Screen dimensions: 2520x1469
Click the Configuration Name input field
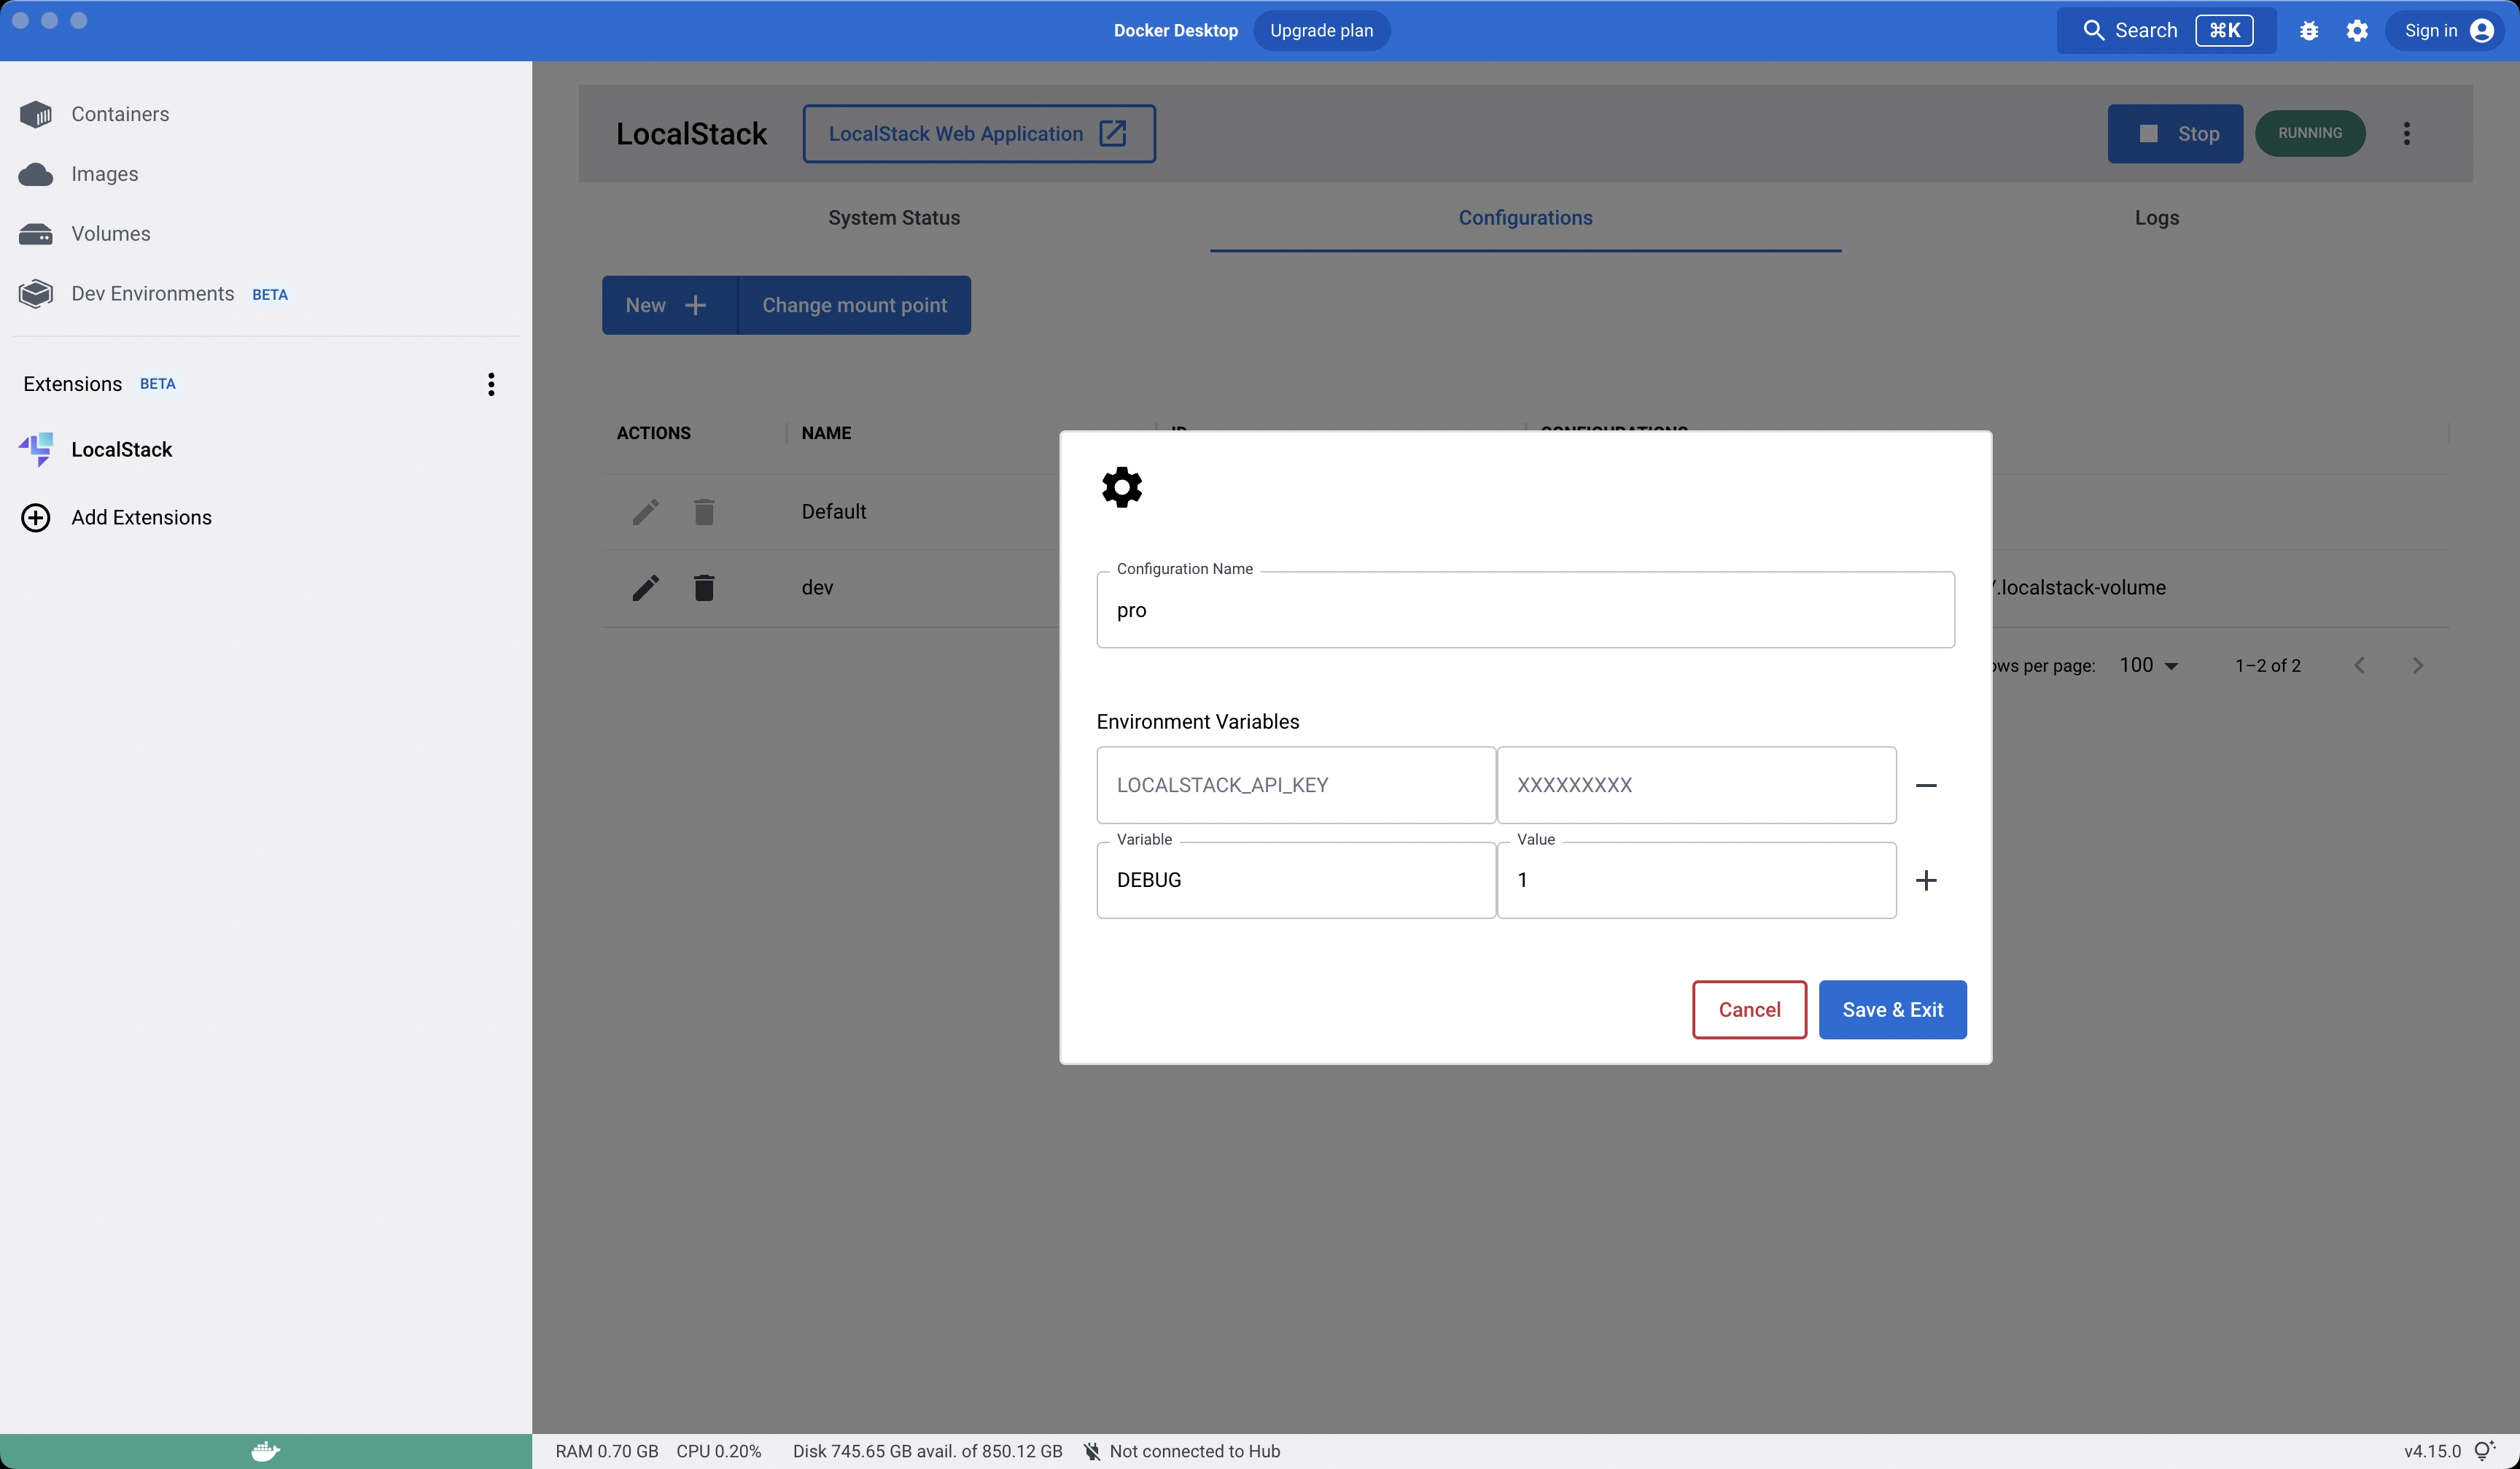pyautogui.click(x=1524, y=610)
